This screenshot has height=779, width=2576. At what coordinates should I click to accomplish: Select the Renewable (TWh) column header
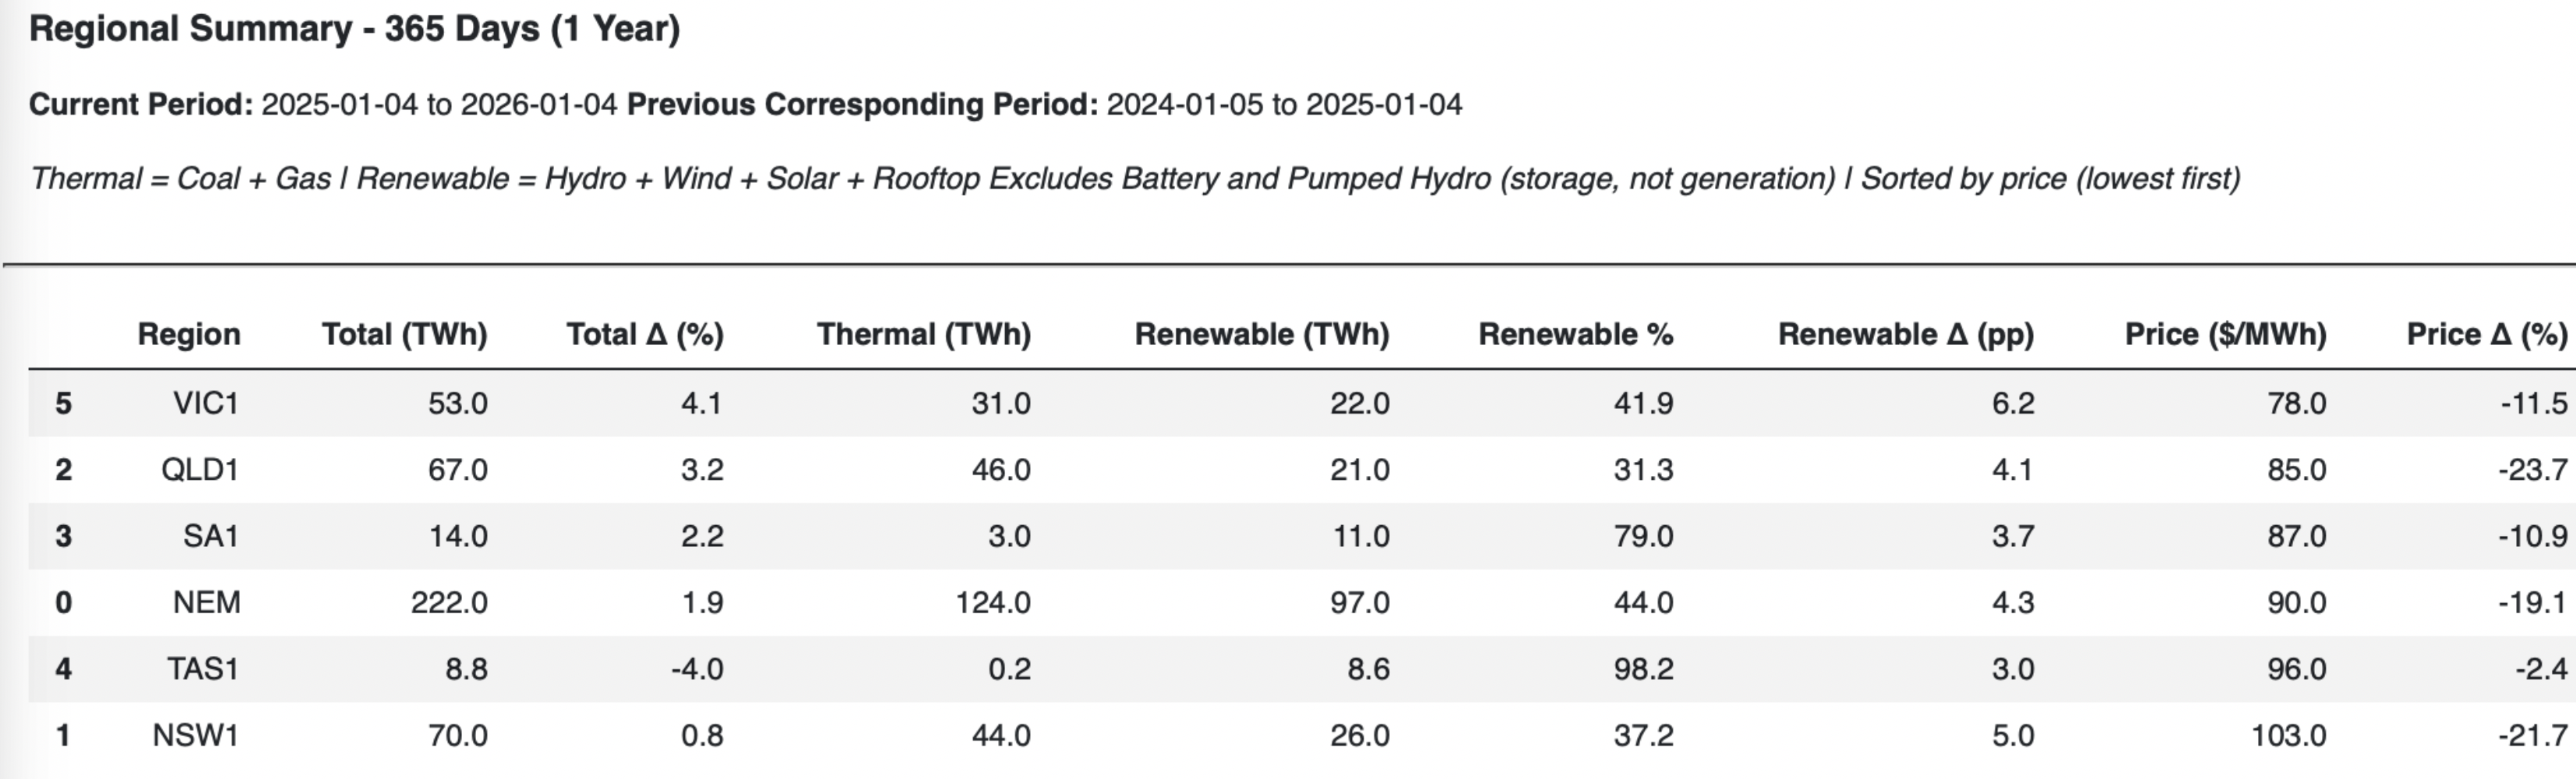click(x=1261, y=334)
